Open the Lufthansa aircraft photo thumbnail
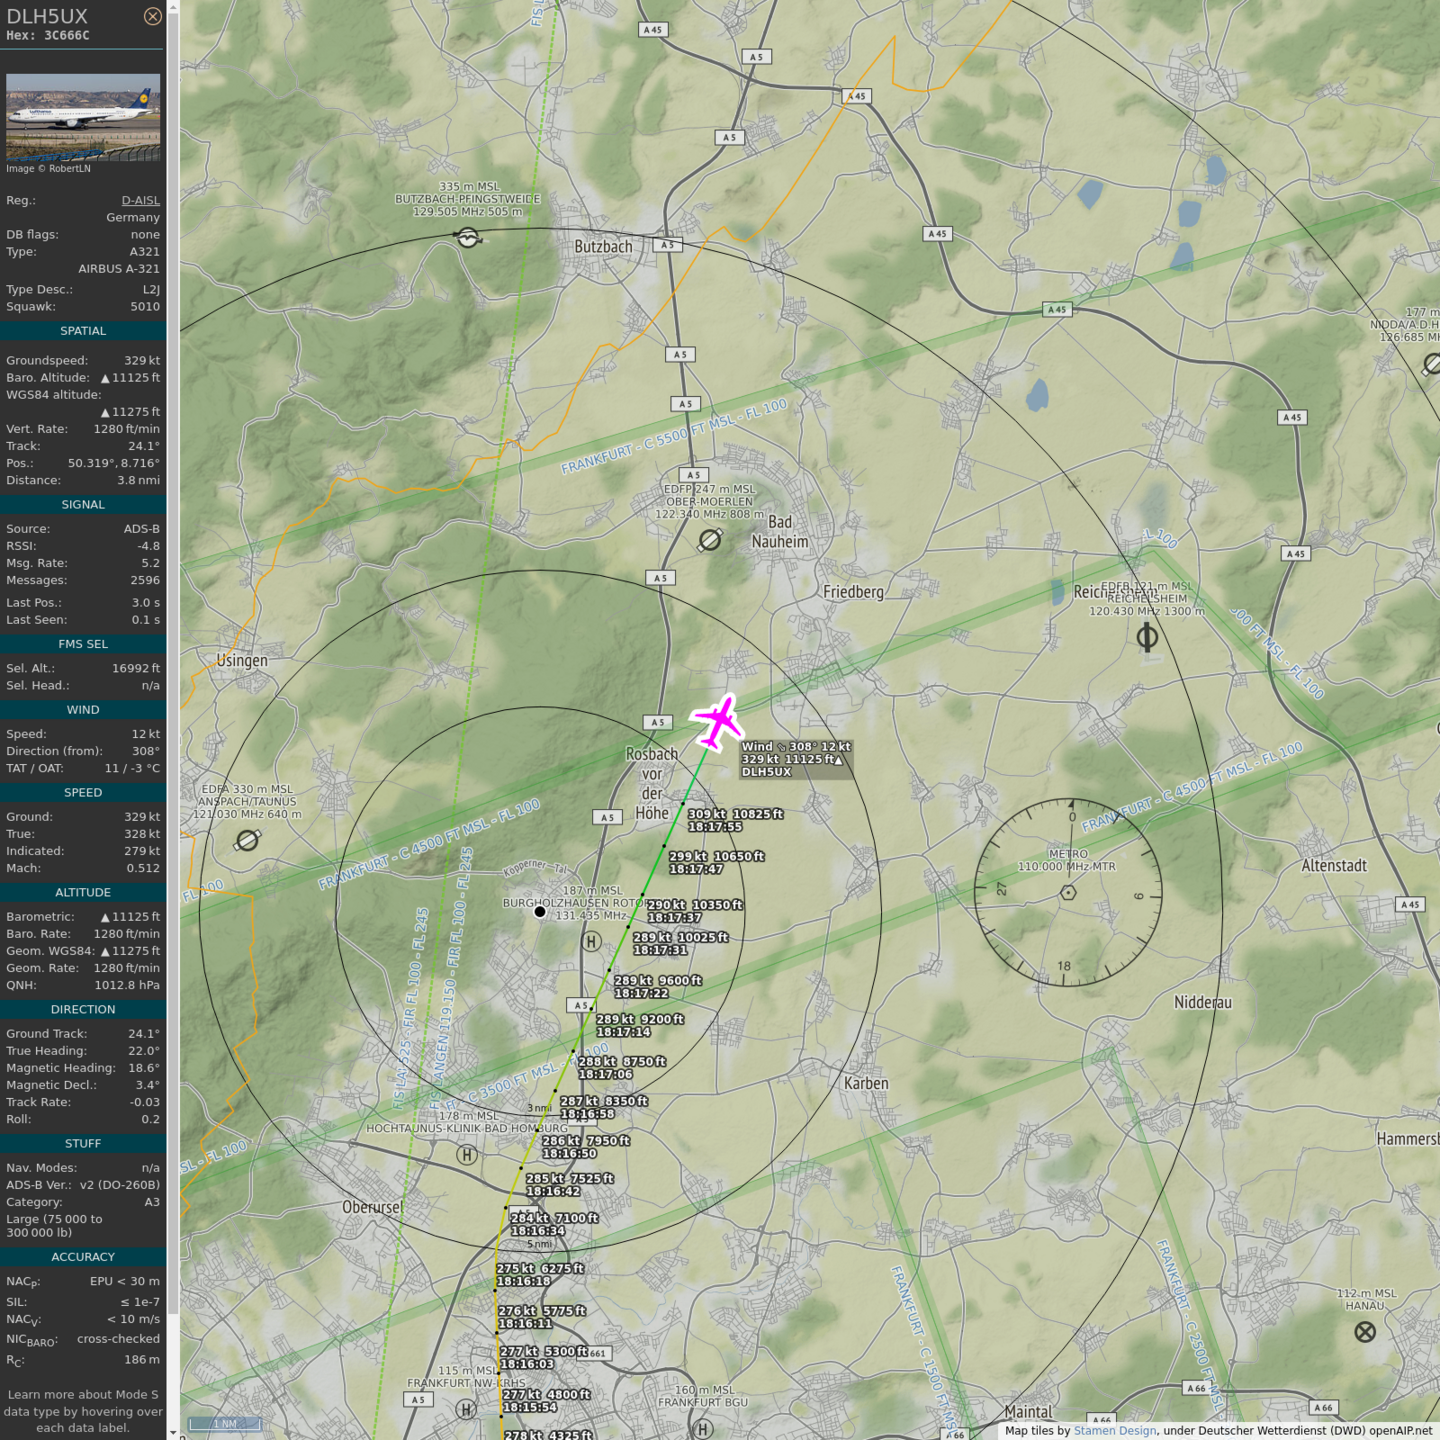This screenshot has height=1440, width=1440. (83, 117)
